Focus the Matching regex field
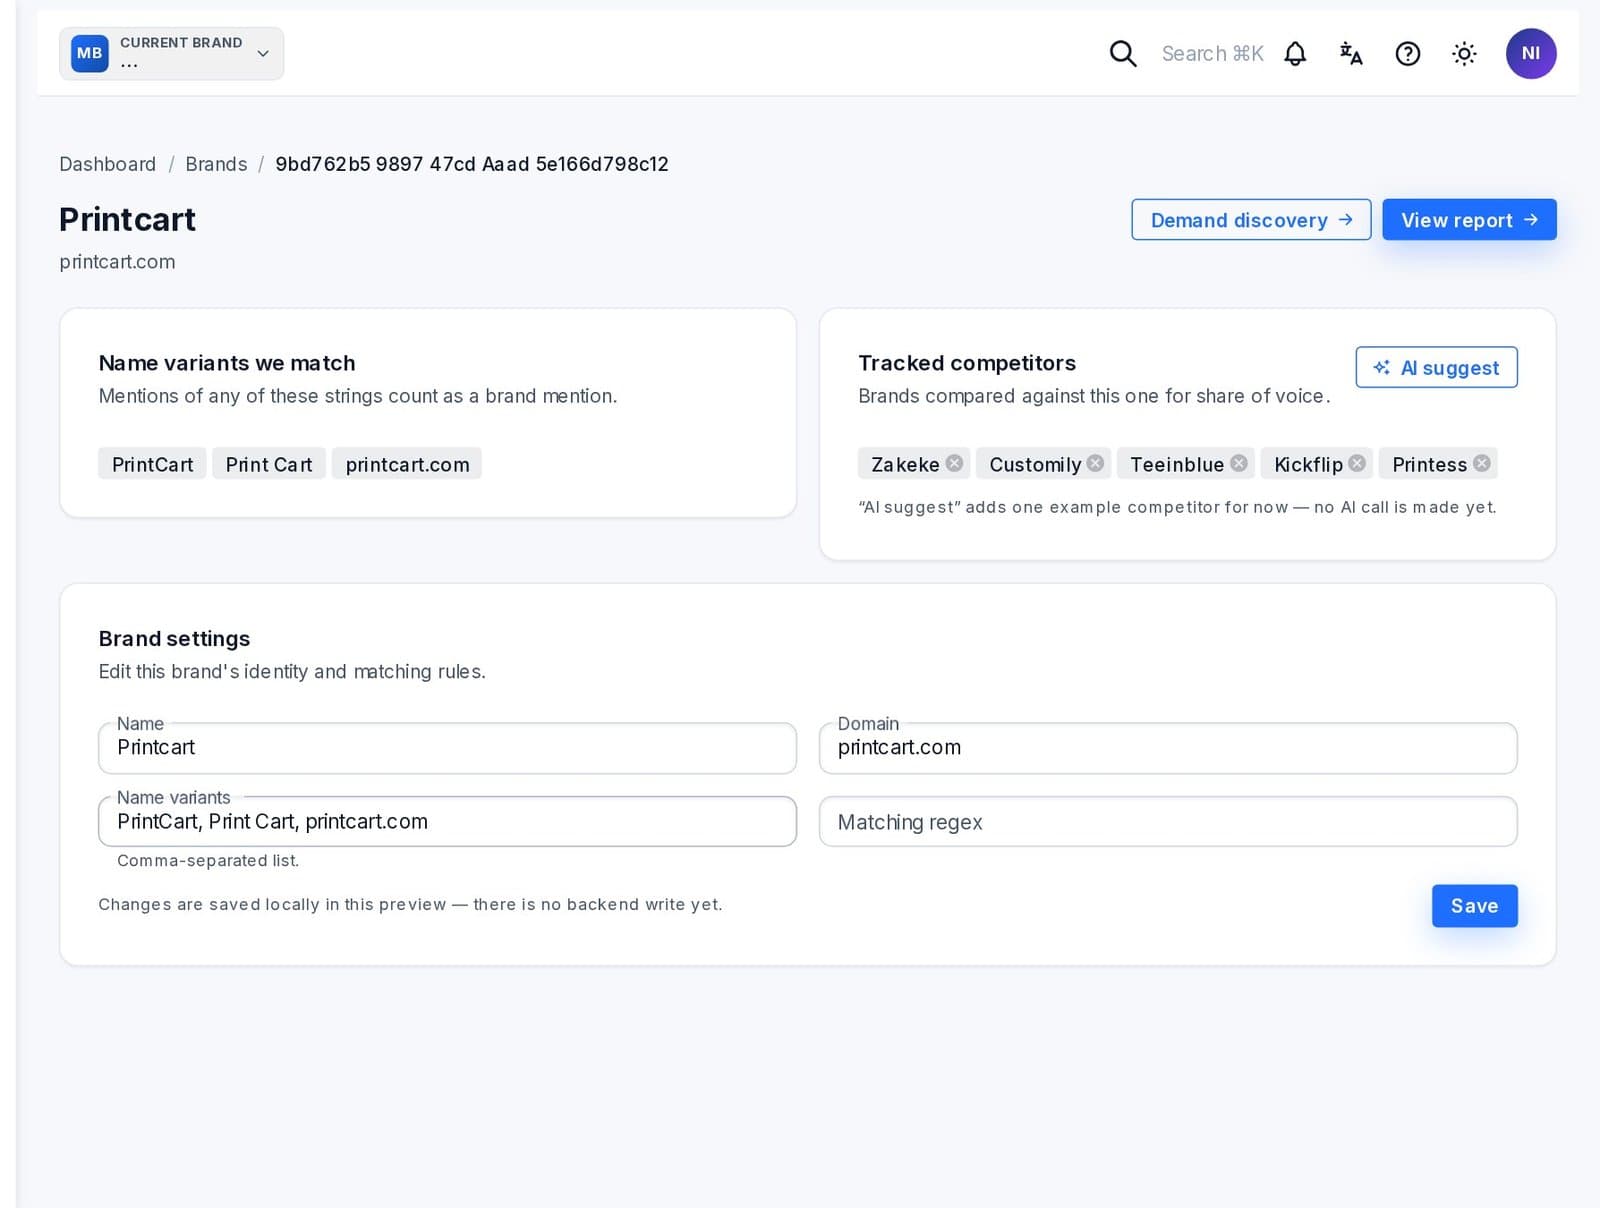This screenshot has width=1600, height=1208. (1168, 822)
